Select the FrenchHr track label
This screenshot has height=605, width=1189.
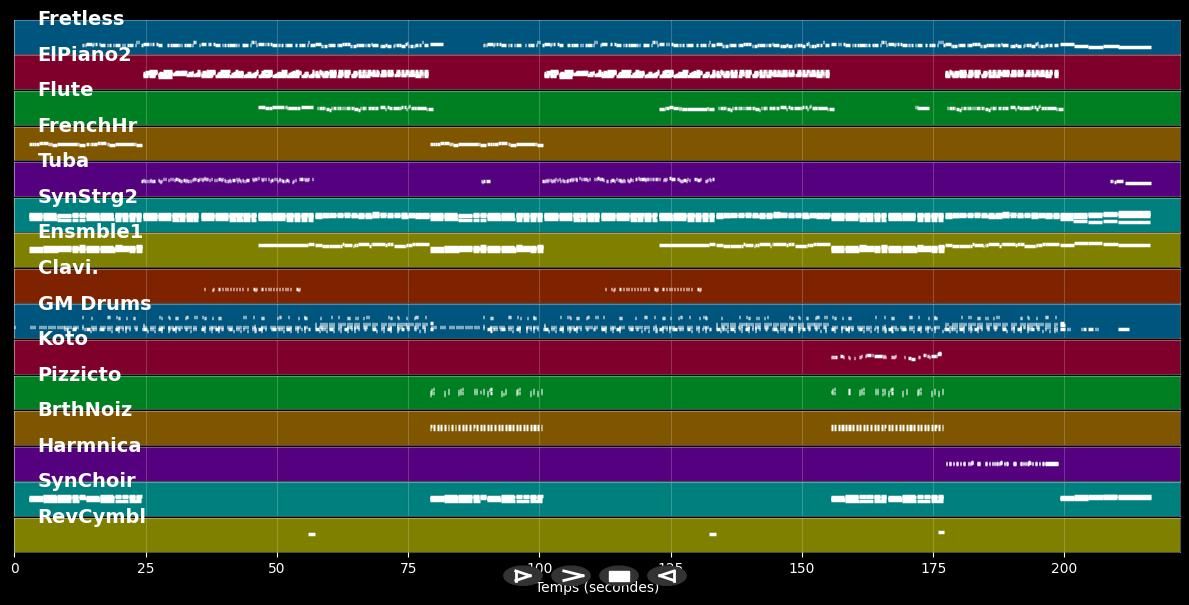87,126
